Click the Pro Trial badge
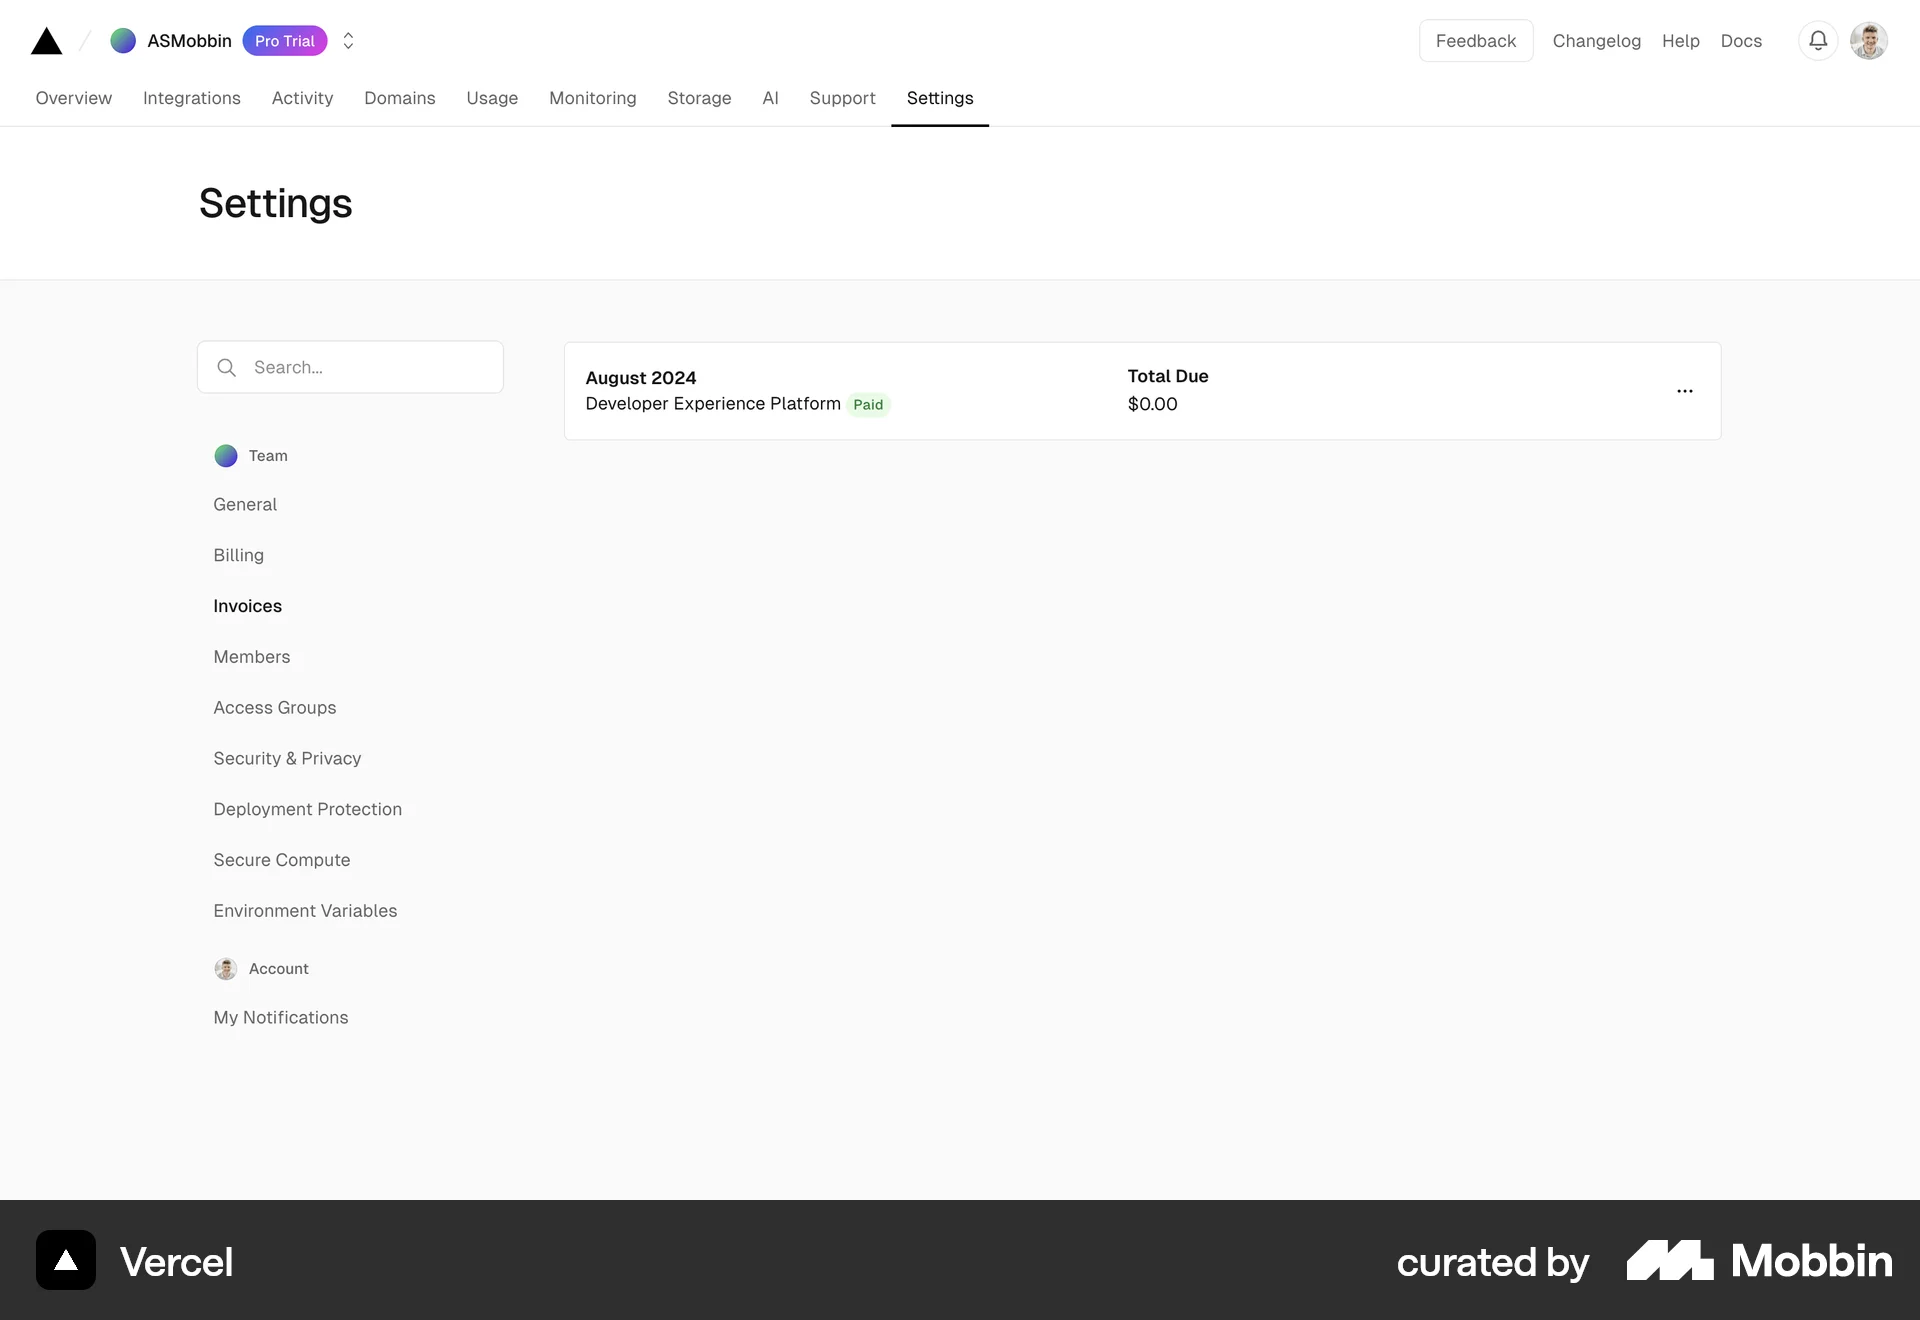Viewport: 1920px width, 1320px height. tap(284, 41)
